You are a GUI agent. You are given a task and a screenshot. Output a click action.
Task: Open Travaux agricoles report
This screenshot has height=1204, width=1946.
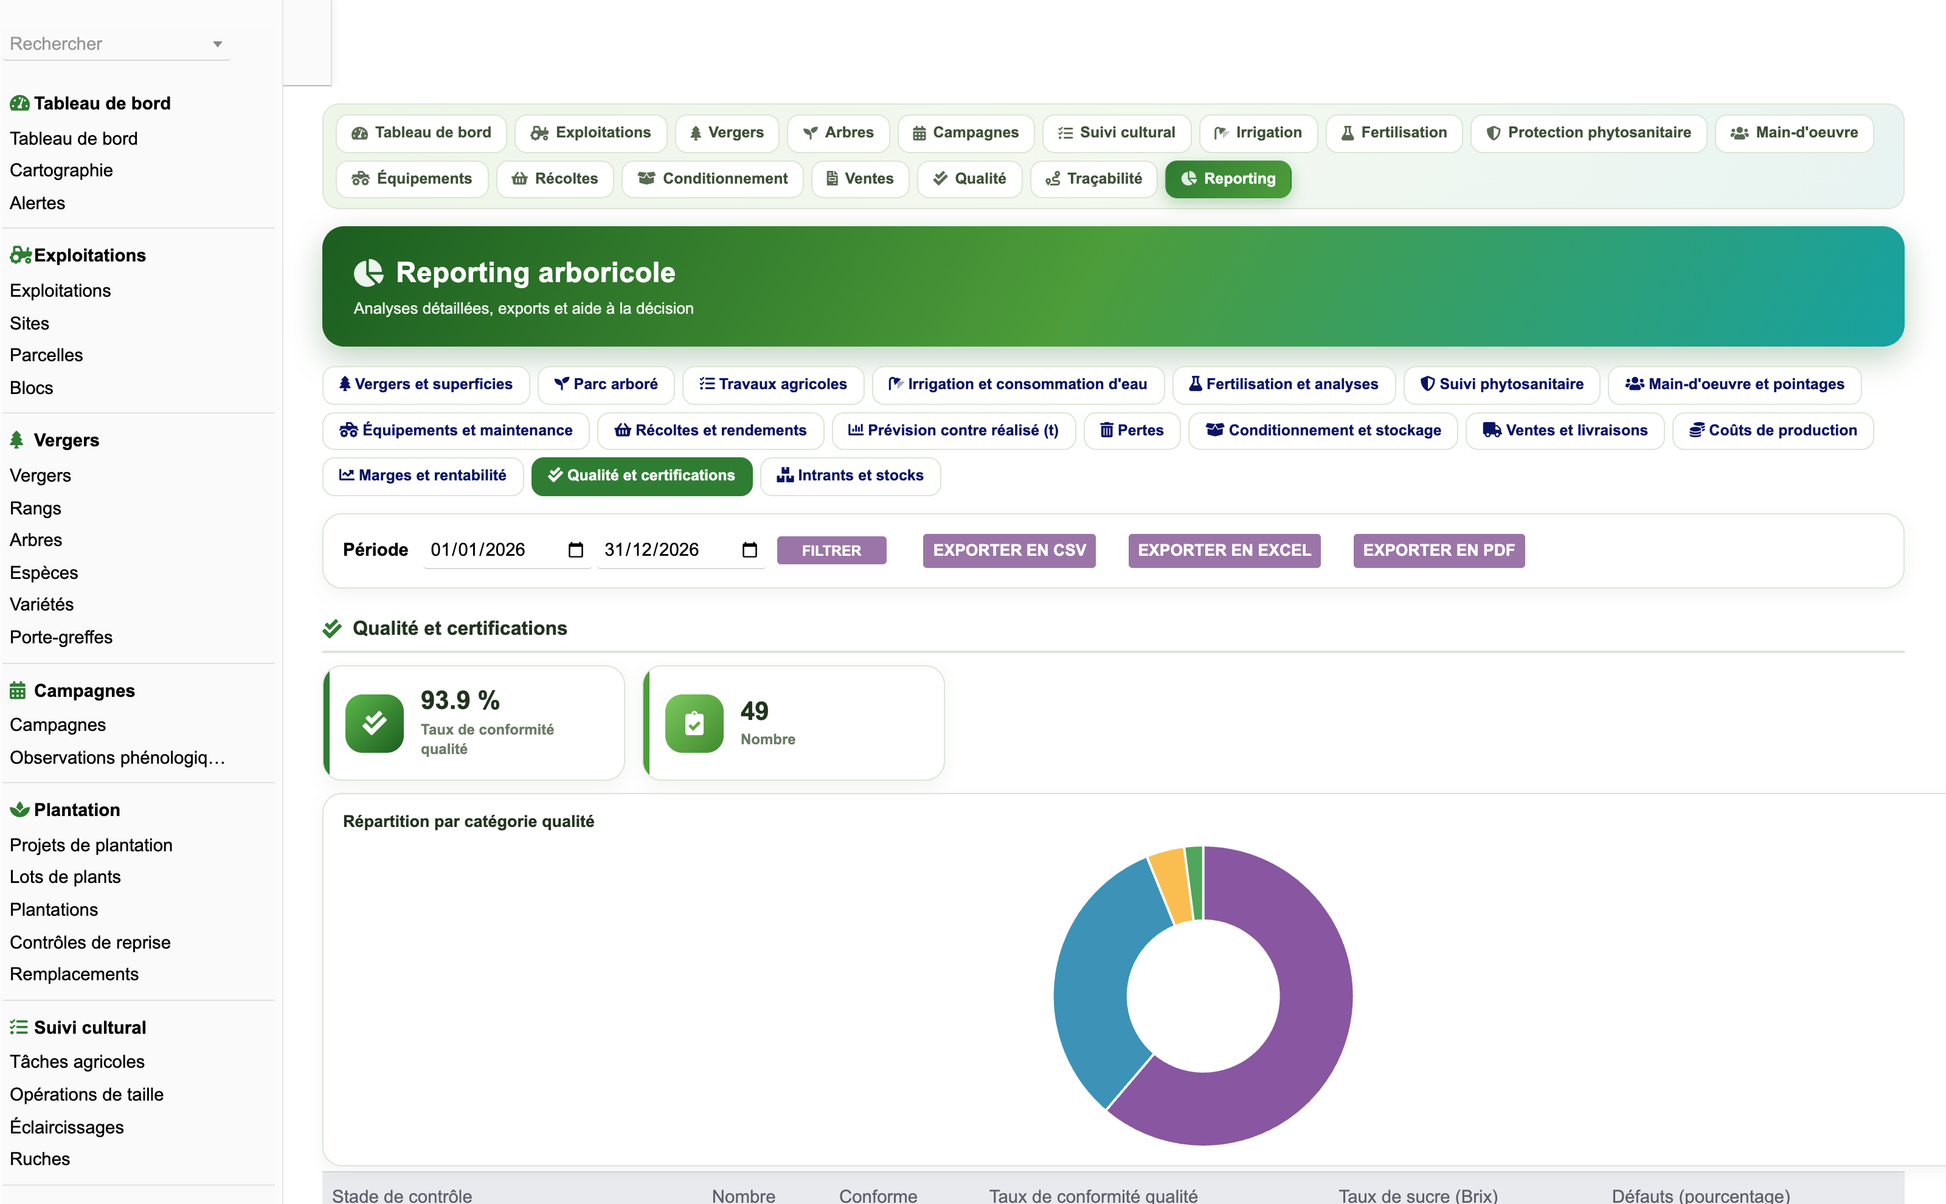[x=773, y=385]
